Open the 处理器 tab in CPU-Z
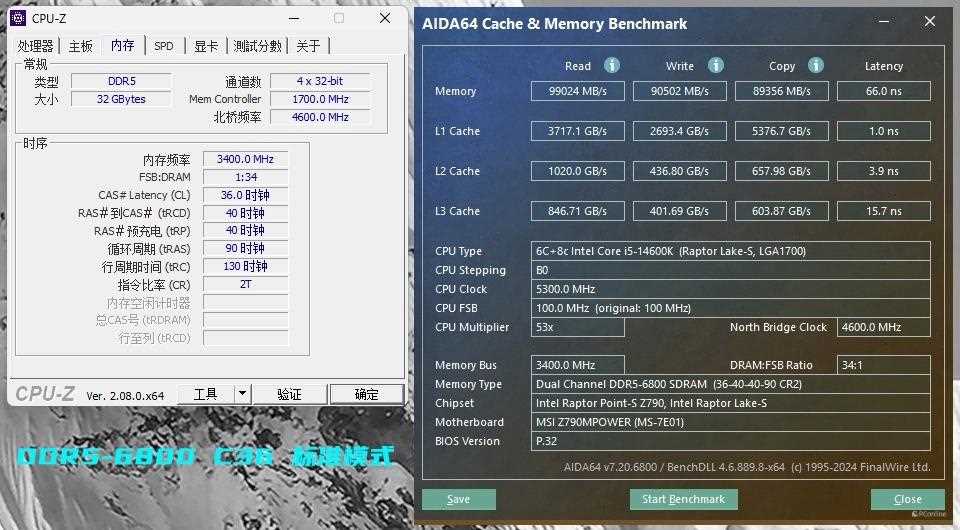The height and width of the screenshot is (530, 960). pyautogui.click(x=36, y=46)
